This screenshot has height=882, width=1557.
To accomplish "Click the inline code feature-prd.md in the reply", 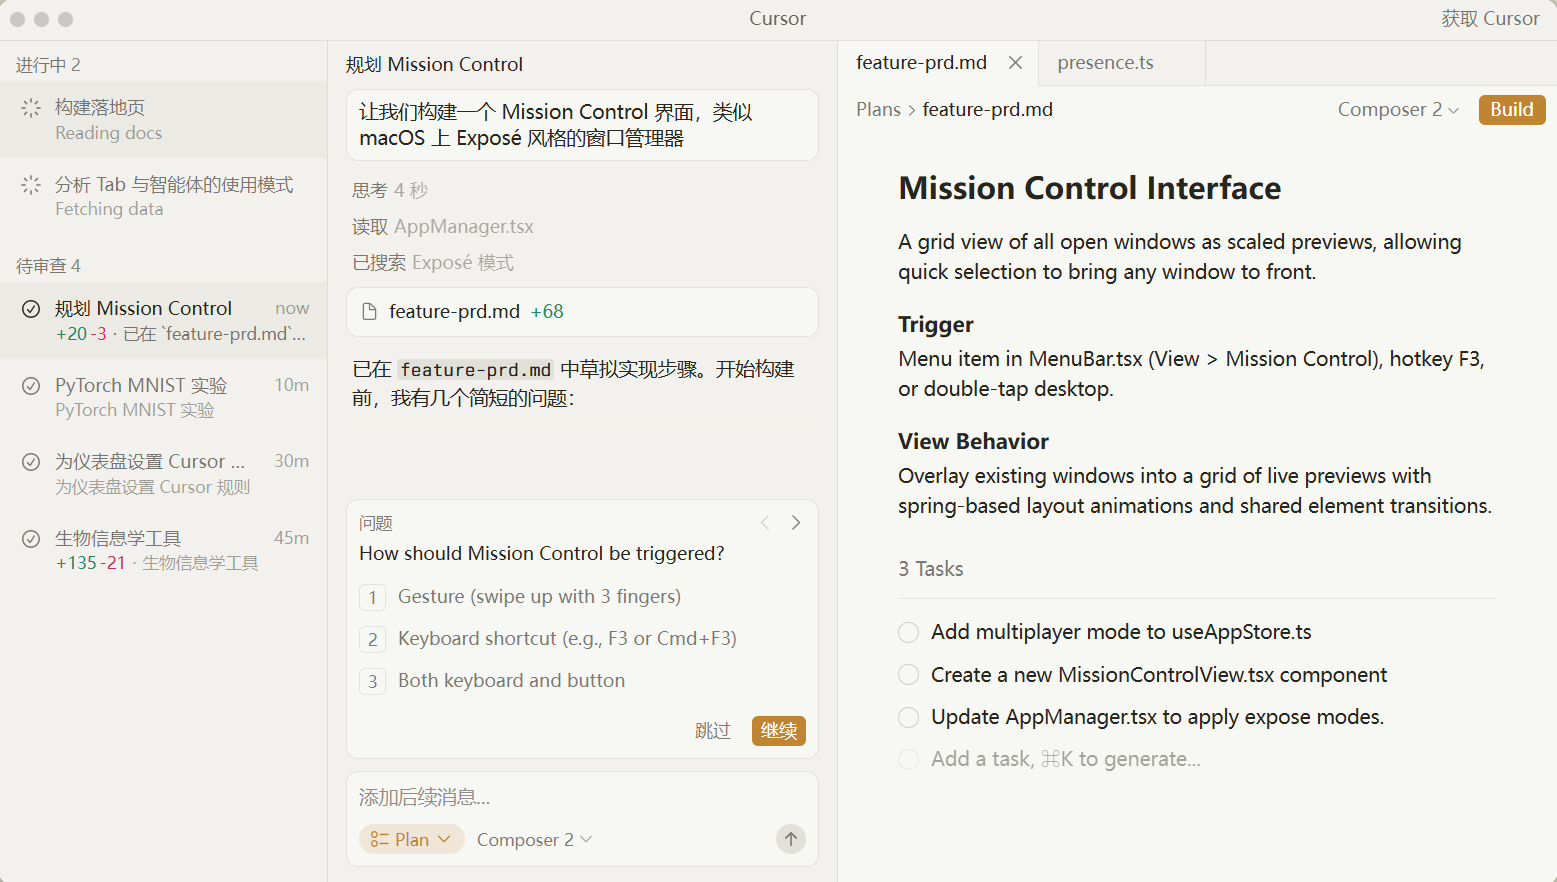I will [x=476, y=370].
